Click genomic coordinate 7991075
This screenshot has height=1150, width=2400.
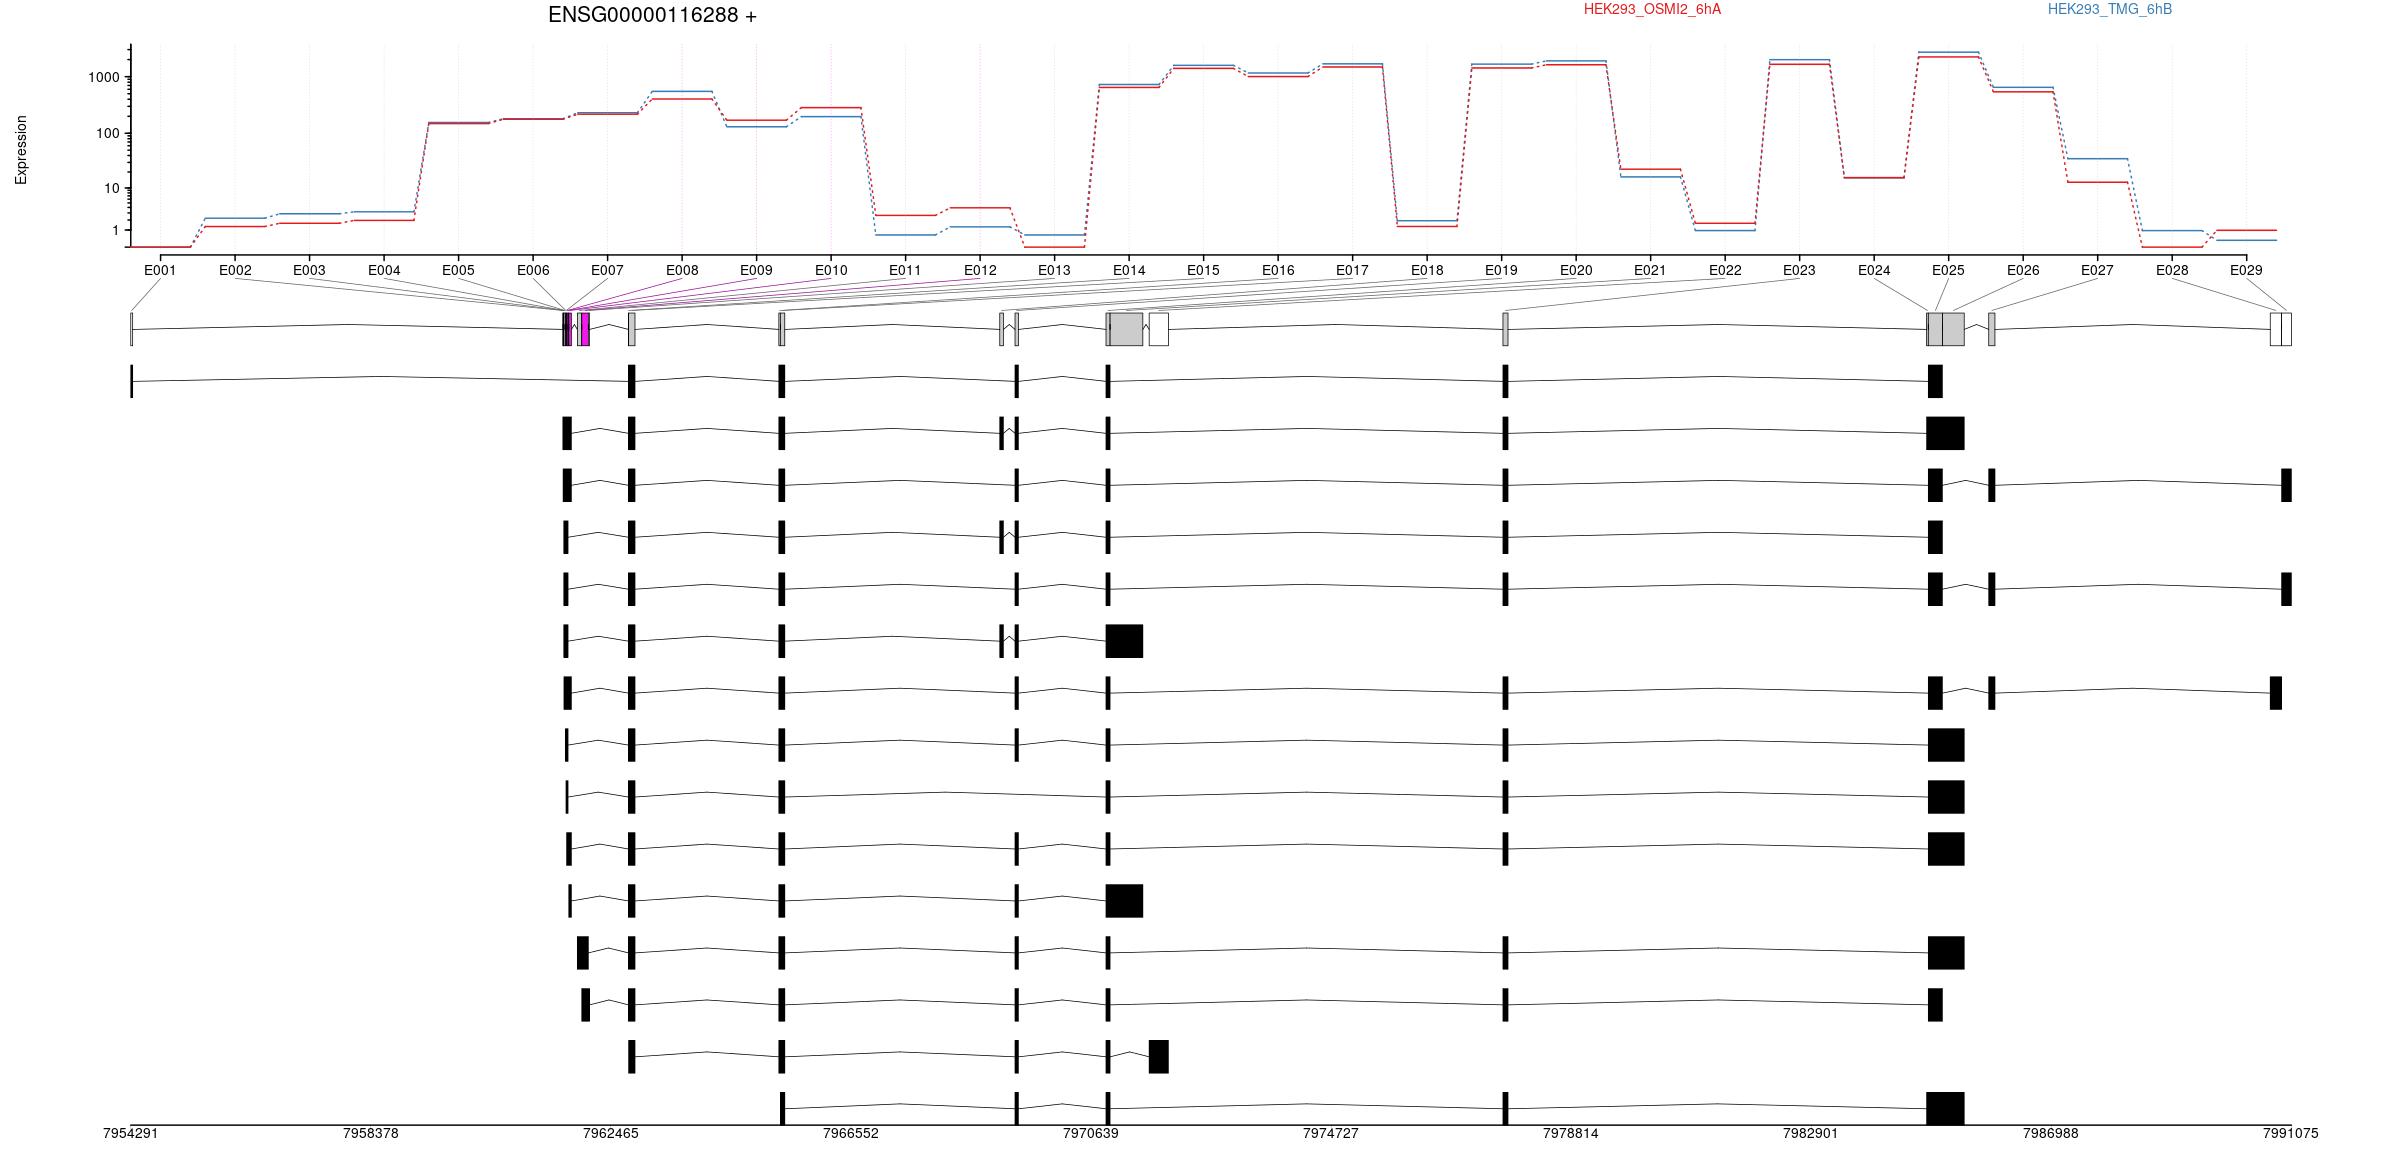point(2291,1133)
